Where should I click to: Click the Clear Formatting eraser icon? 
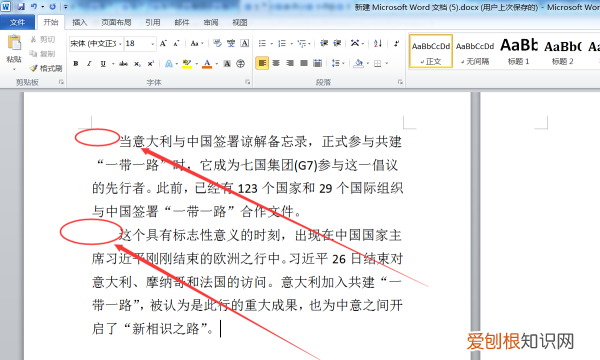(217, 43)
